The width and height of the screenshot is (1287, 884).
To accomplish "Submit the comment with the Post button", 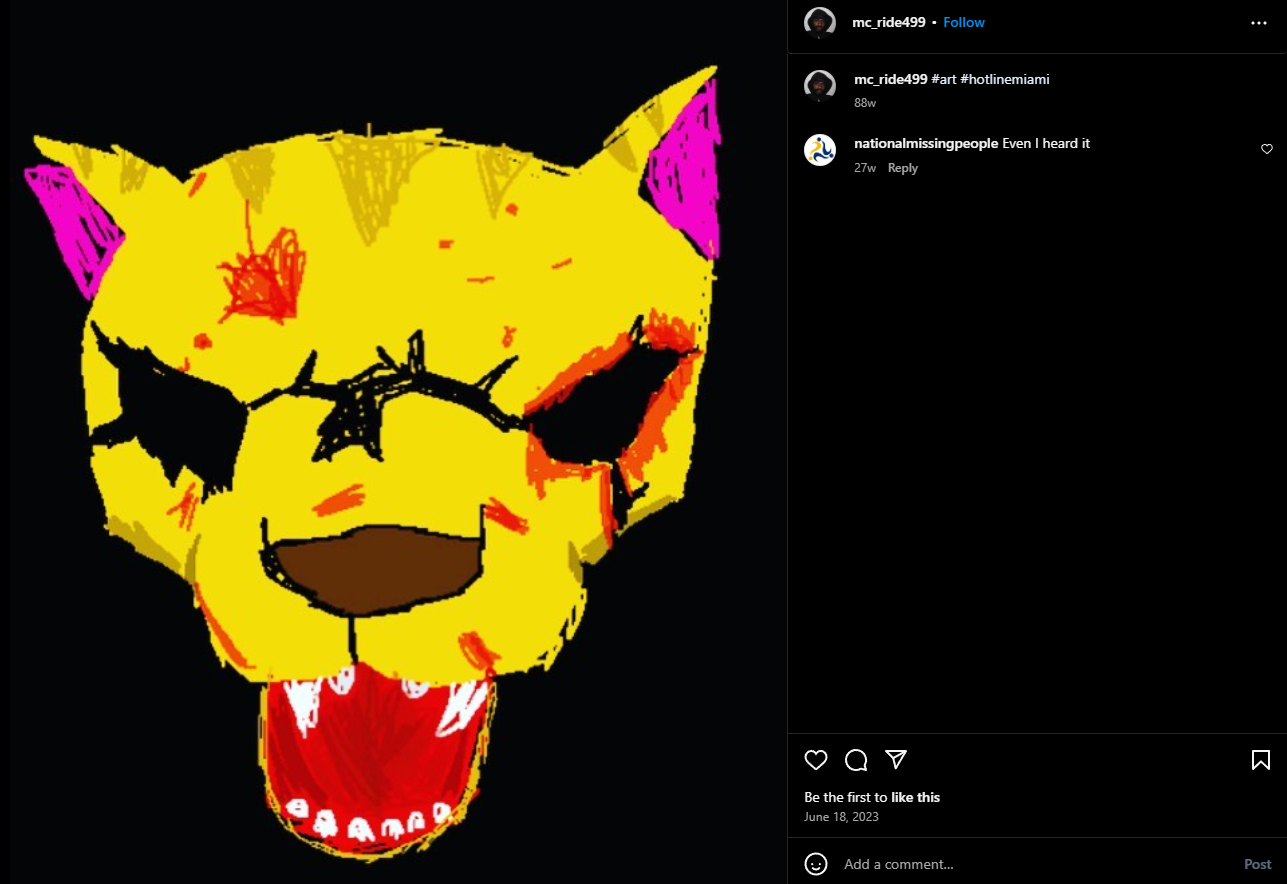I will coord(1258,864).
